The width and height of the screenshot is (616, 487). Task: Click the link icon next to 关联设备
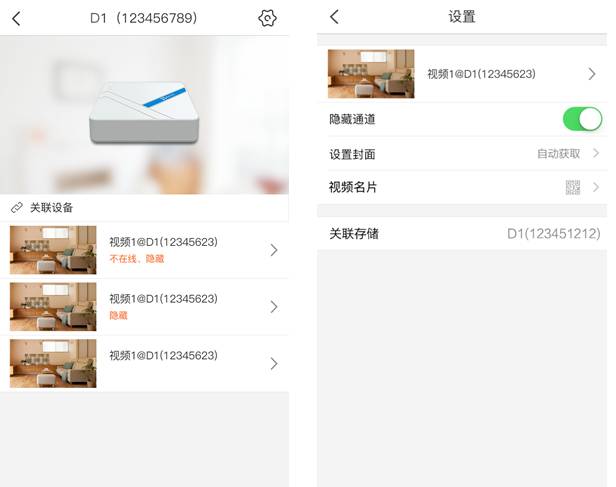click(x=16, y=208)
